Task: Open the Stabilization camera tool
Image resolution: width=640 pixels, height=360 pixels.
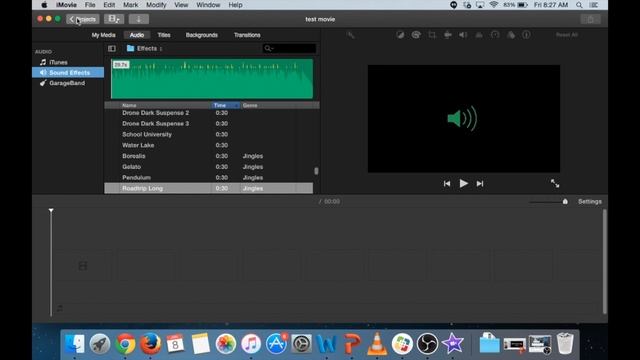Action: pyautogui.click(x=448, y=35)
